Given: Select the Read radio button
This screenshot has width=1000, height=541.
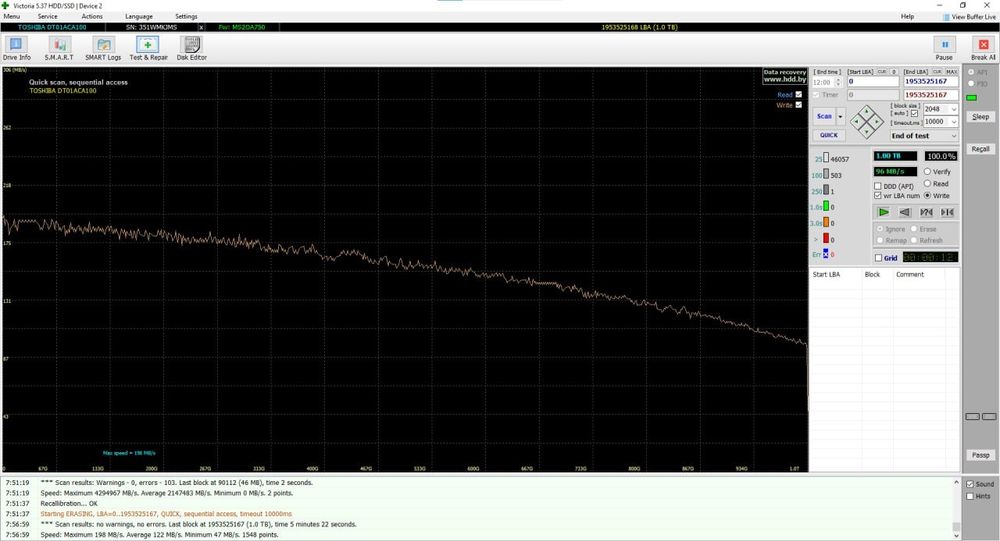Looking at the screenshot, I should (x=927, y=183).
